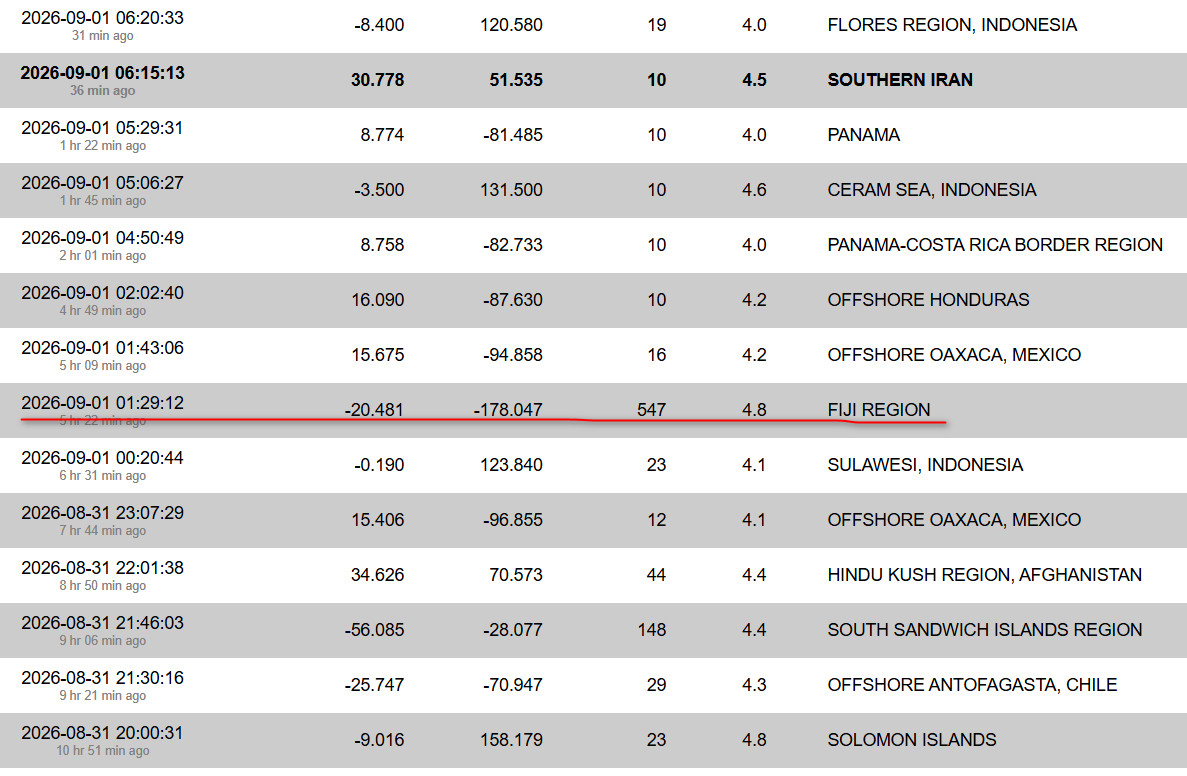Select the 2026-08-31 23:07:29 Oaxaca row
Image resolution: width=1187 pixels, height=776 pixels.
[594, 520]
